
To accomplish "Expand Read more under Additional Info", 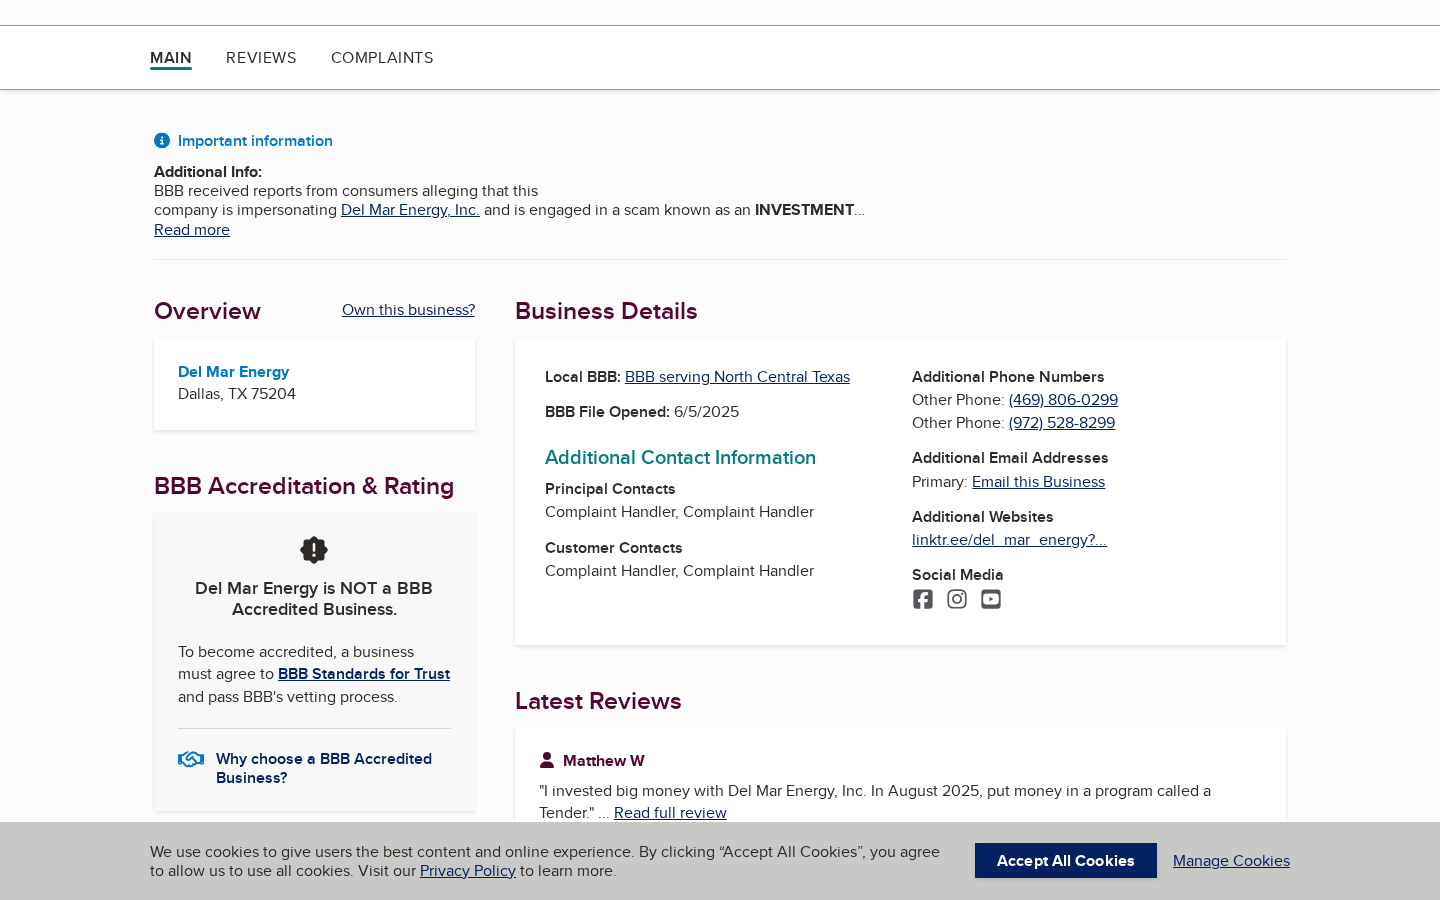I will [x=192, y=230].
